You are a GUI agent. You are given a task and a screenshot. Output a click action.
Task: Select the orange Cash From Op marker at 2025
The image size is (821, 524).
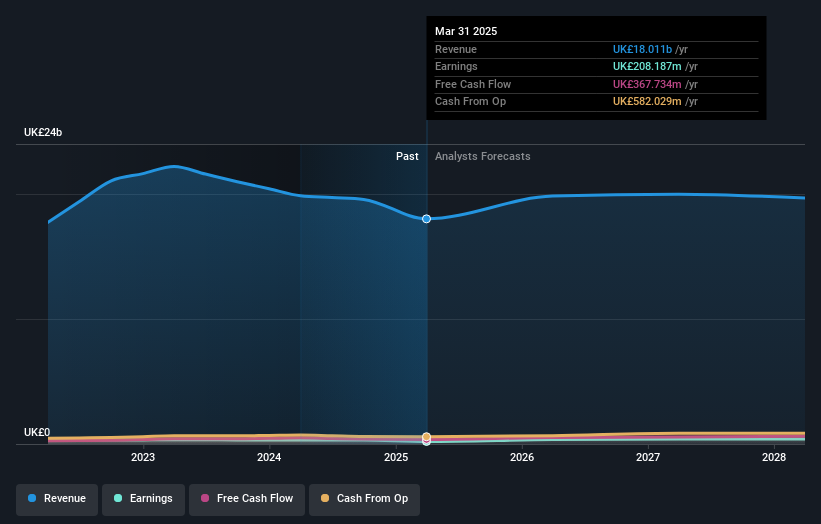tap(427, 437)
